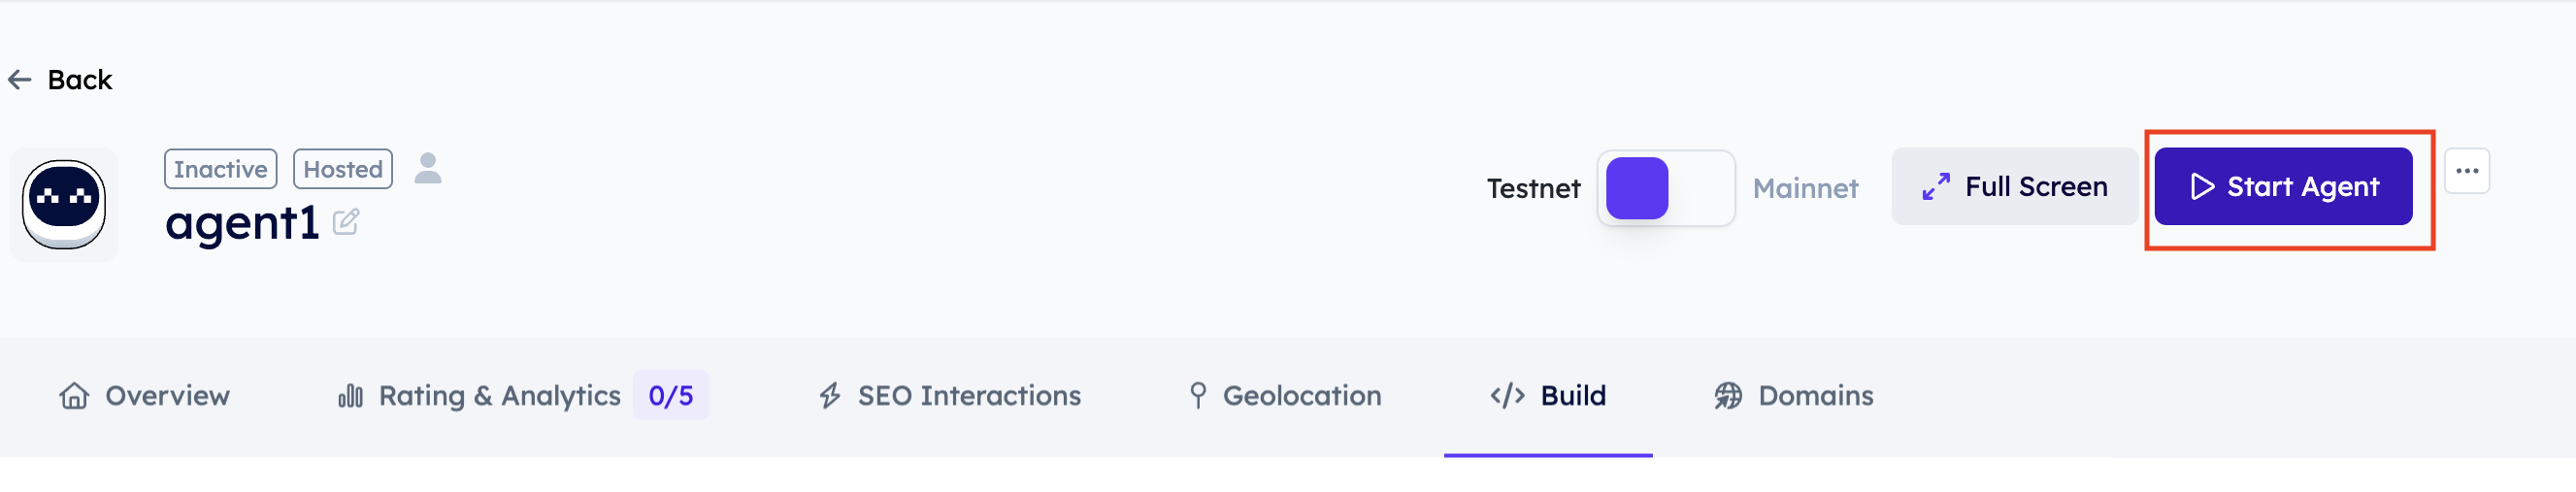Screen dimensions: 2576x492
Task: Edit agent name with pencil icon
Action: [x=346, y=221]
